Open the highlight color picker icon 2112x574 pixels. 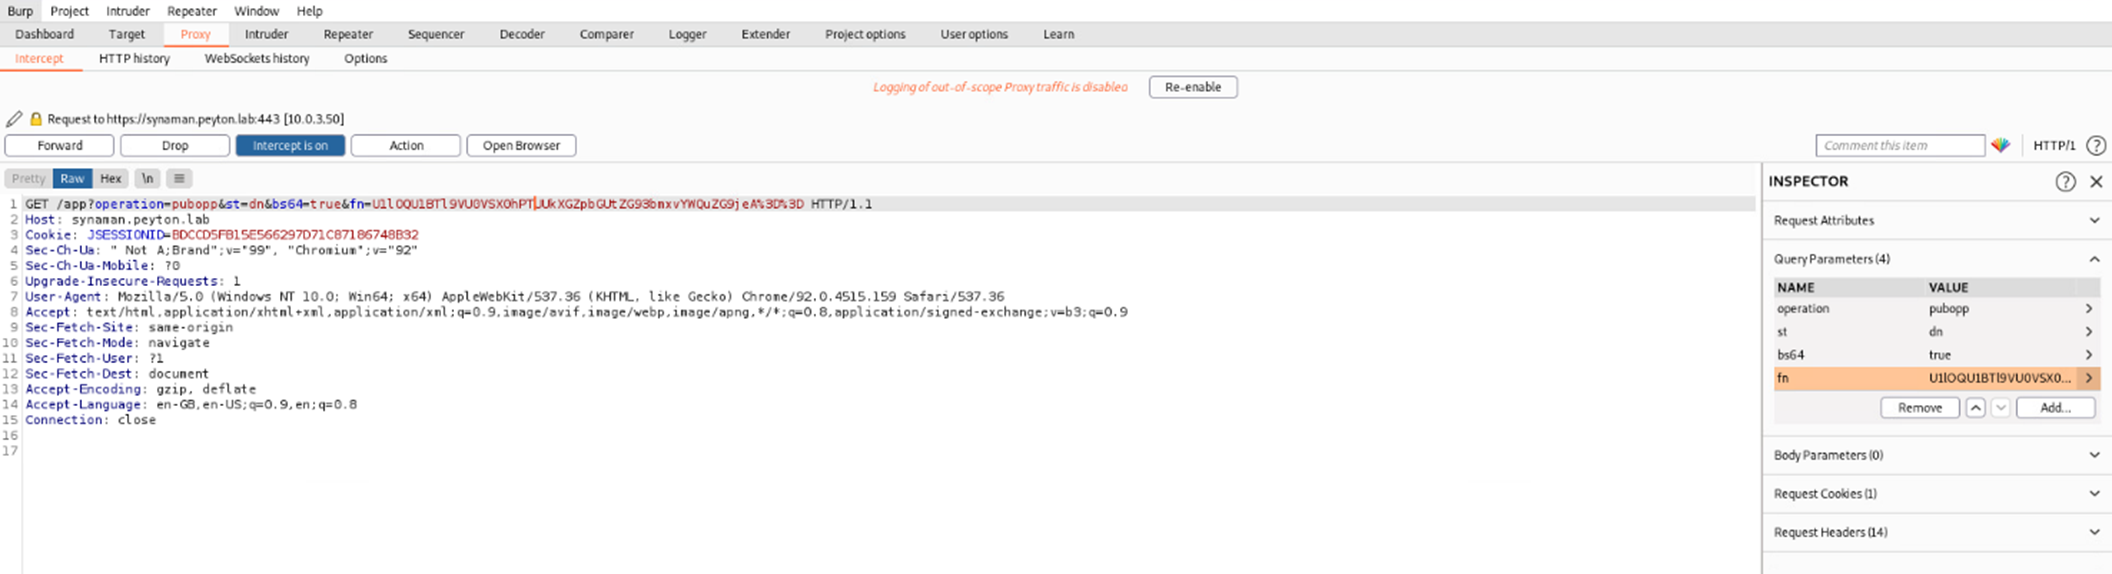(x=2000, y=145)
